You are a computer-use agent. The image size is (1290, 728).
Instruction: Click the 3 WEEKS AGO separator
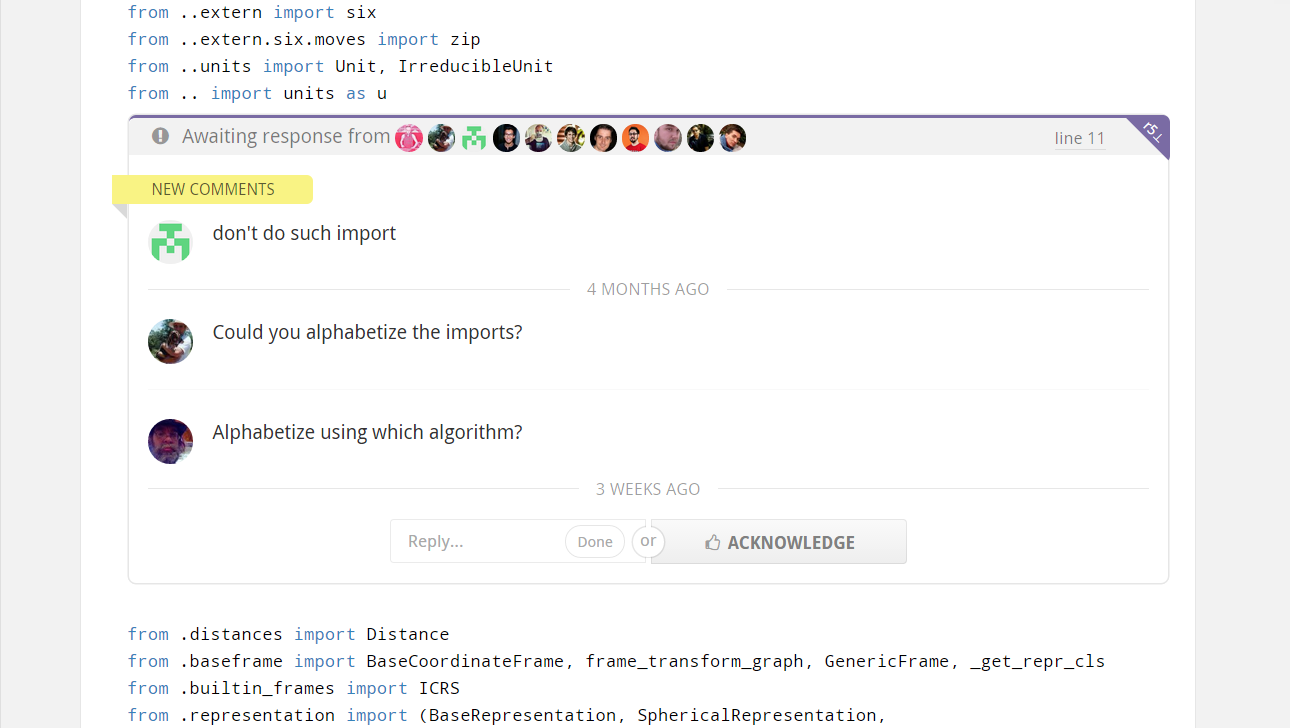click(x=648, y=489)
